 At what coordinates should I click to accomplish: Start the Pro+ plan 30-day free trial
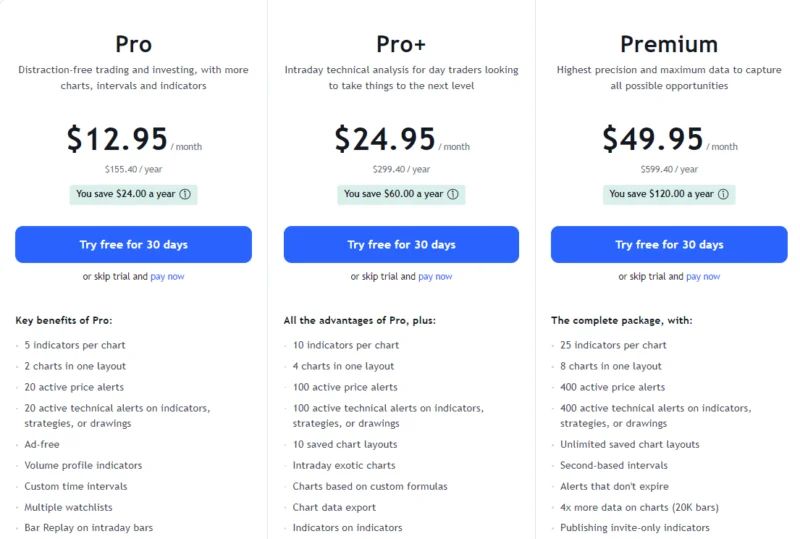(x=401, y=244)
